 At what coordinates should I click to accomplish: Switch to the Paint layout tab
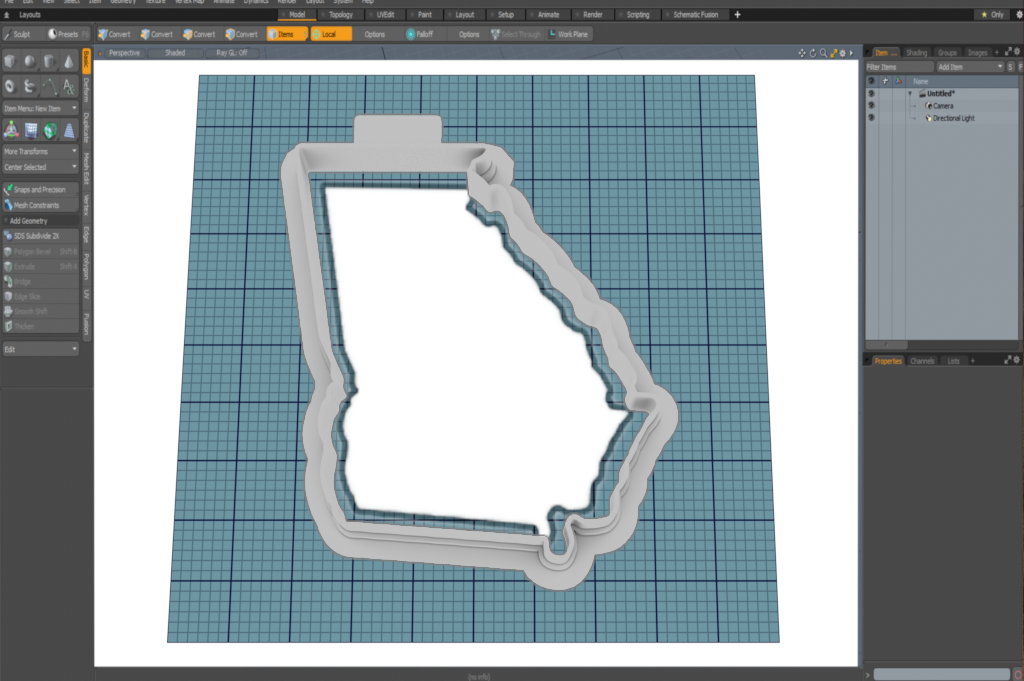tap(423, 14)
